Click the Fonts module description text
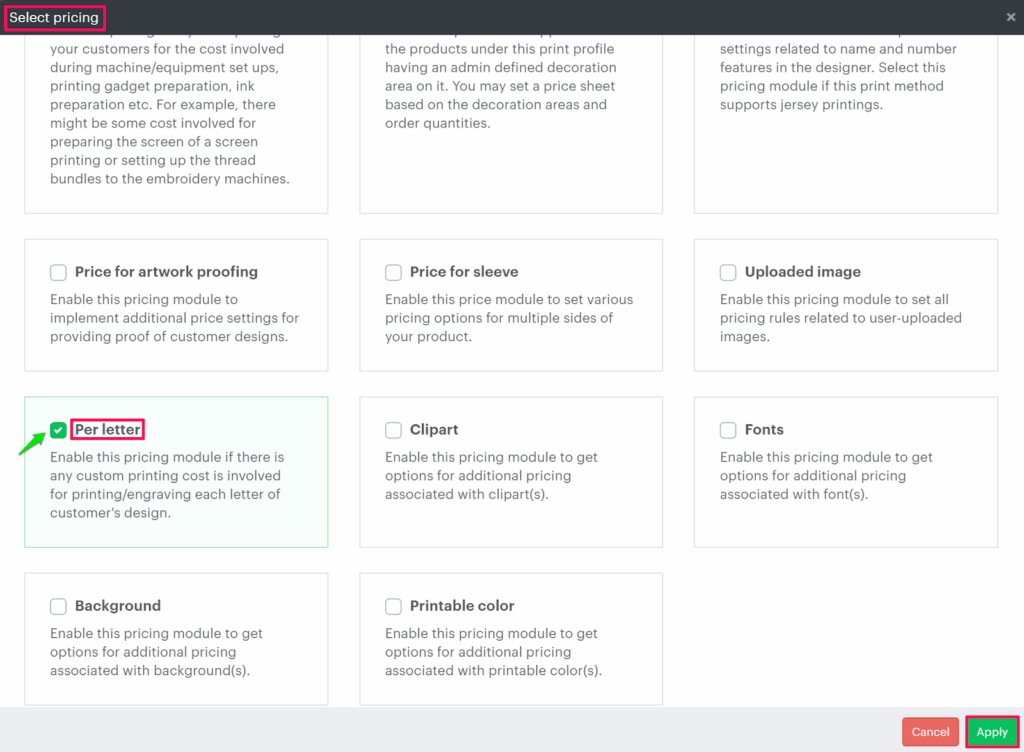This screenshot has width=1024, height=752. click(826, 476)
